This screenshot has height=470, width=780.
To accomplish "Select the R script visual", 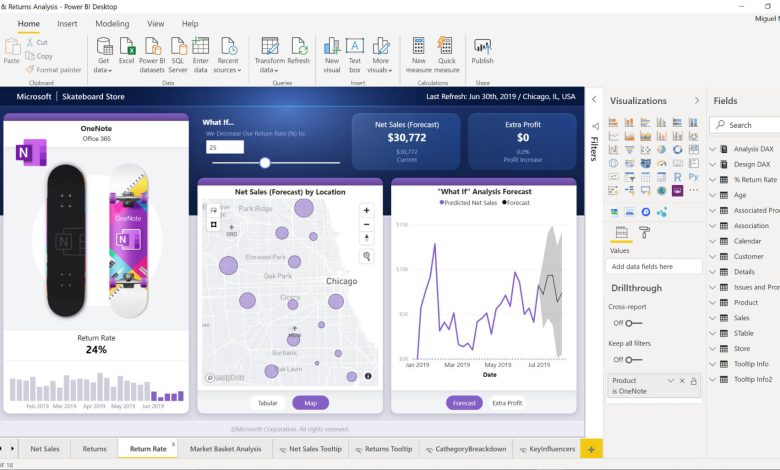I will click(x=678, y=177).
